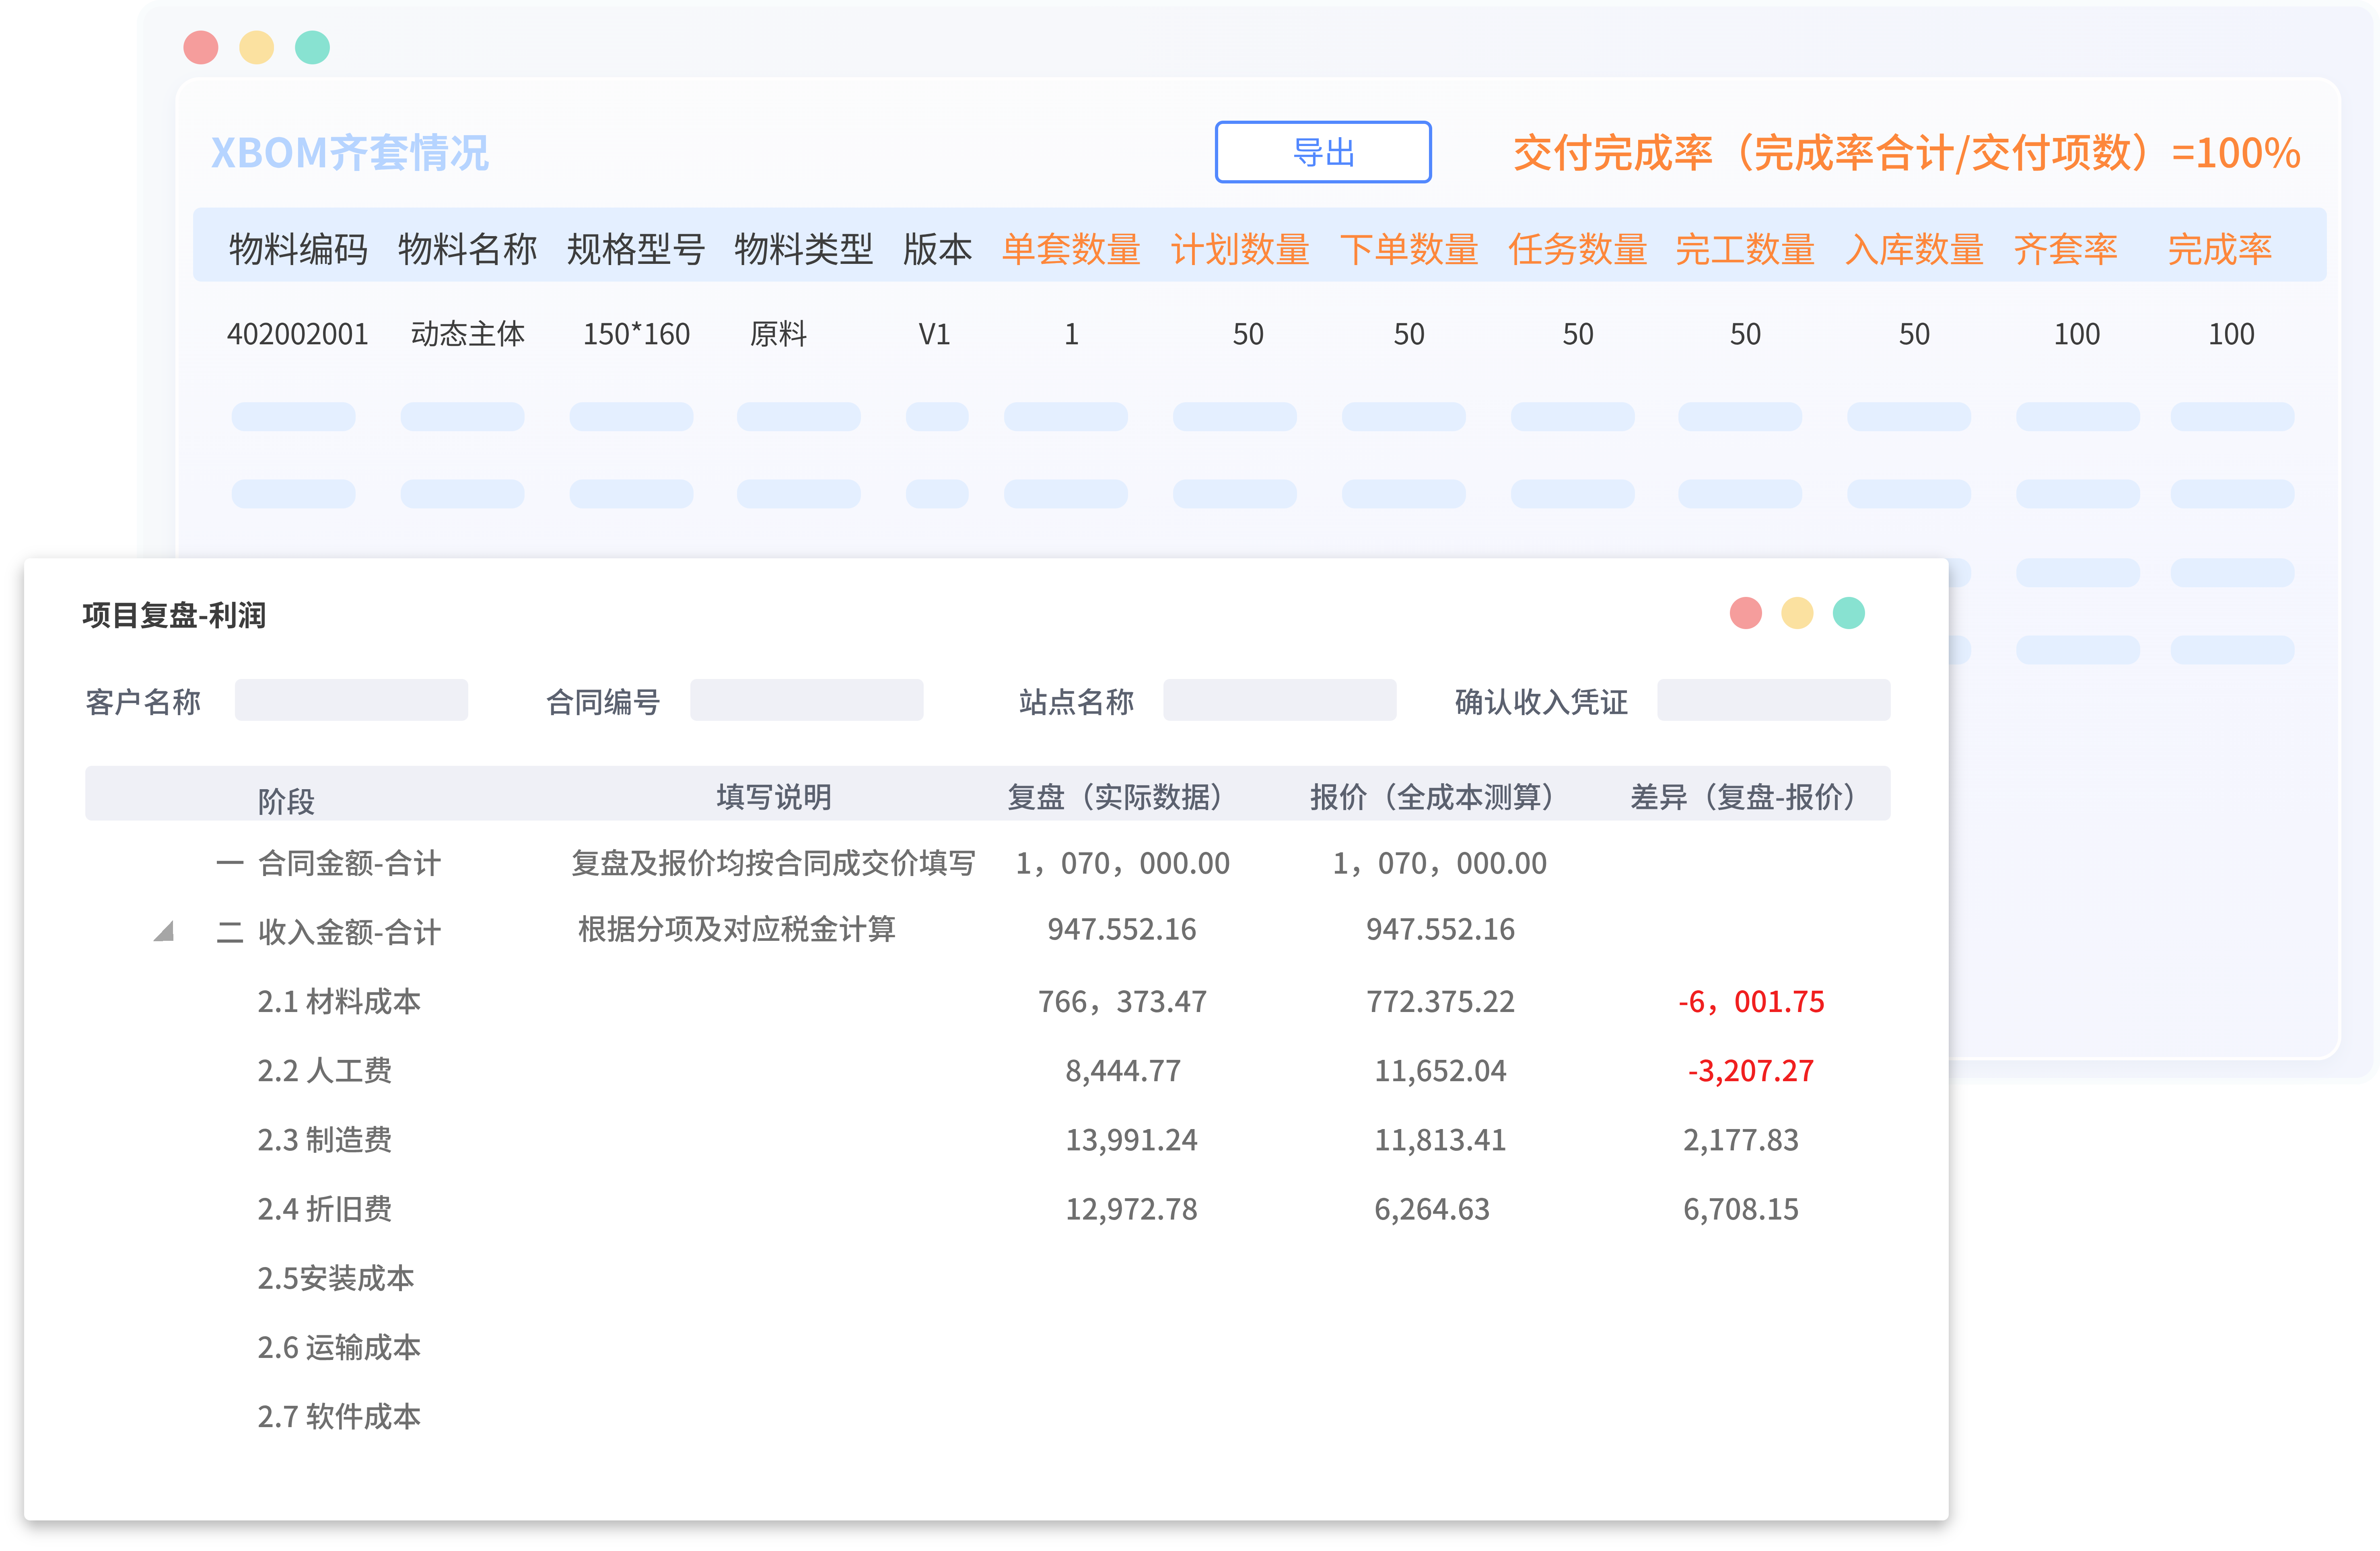
Task: Click the 差异（复盘-报价） column header
Action: tap(1743, 797)
